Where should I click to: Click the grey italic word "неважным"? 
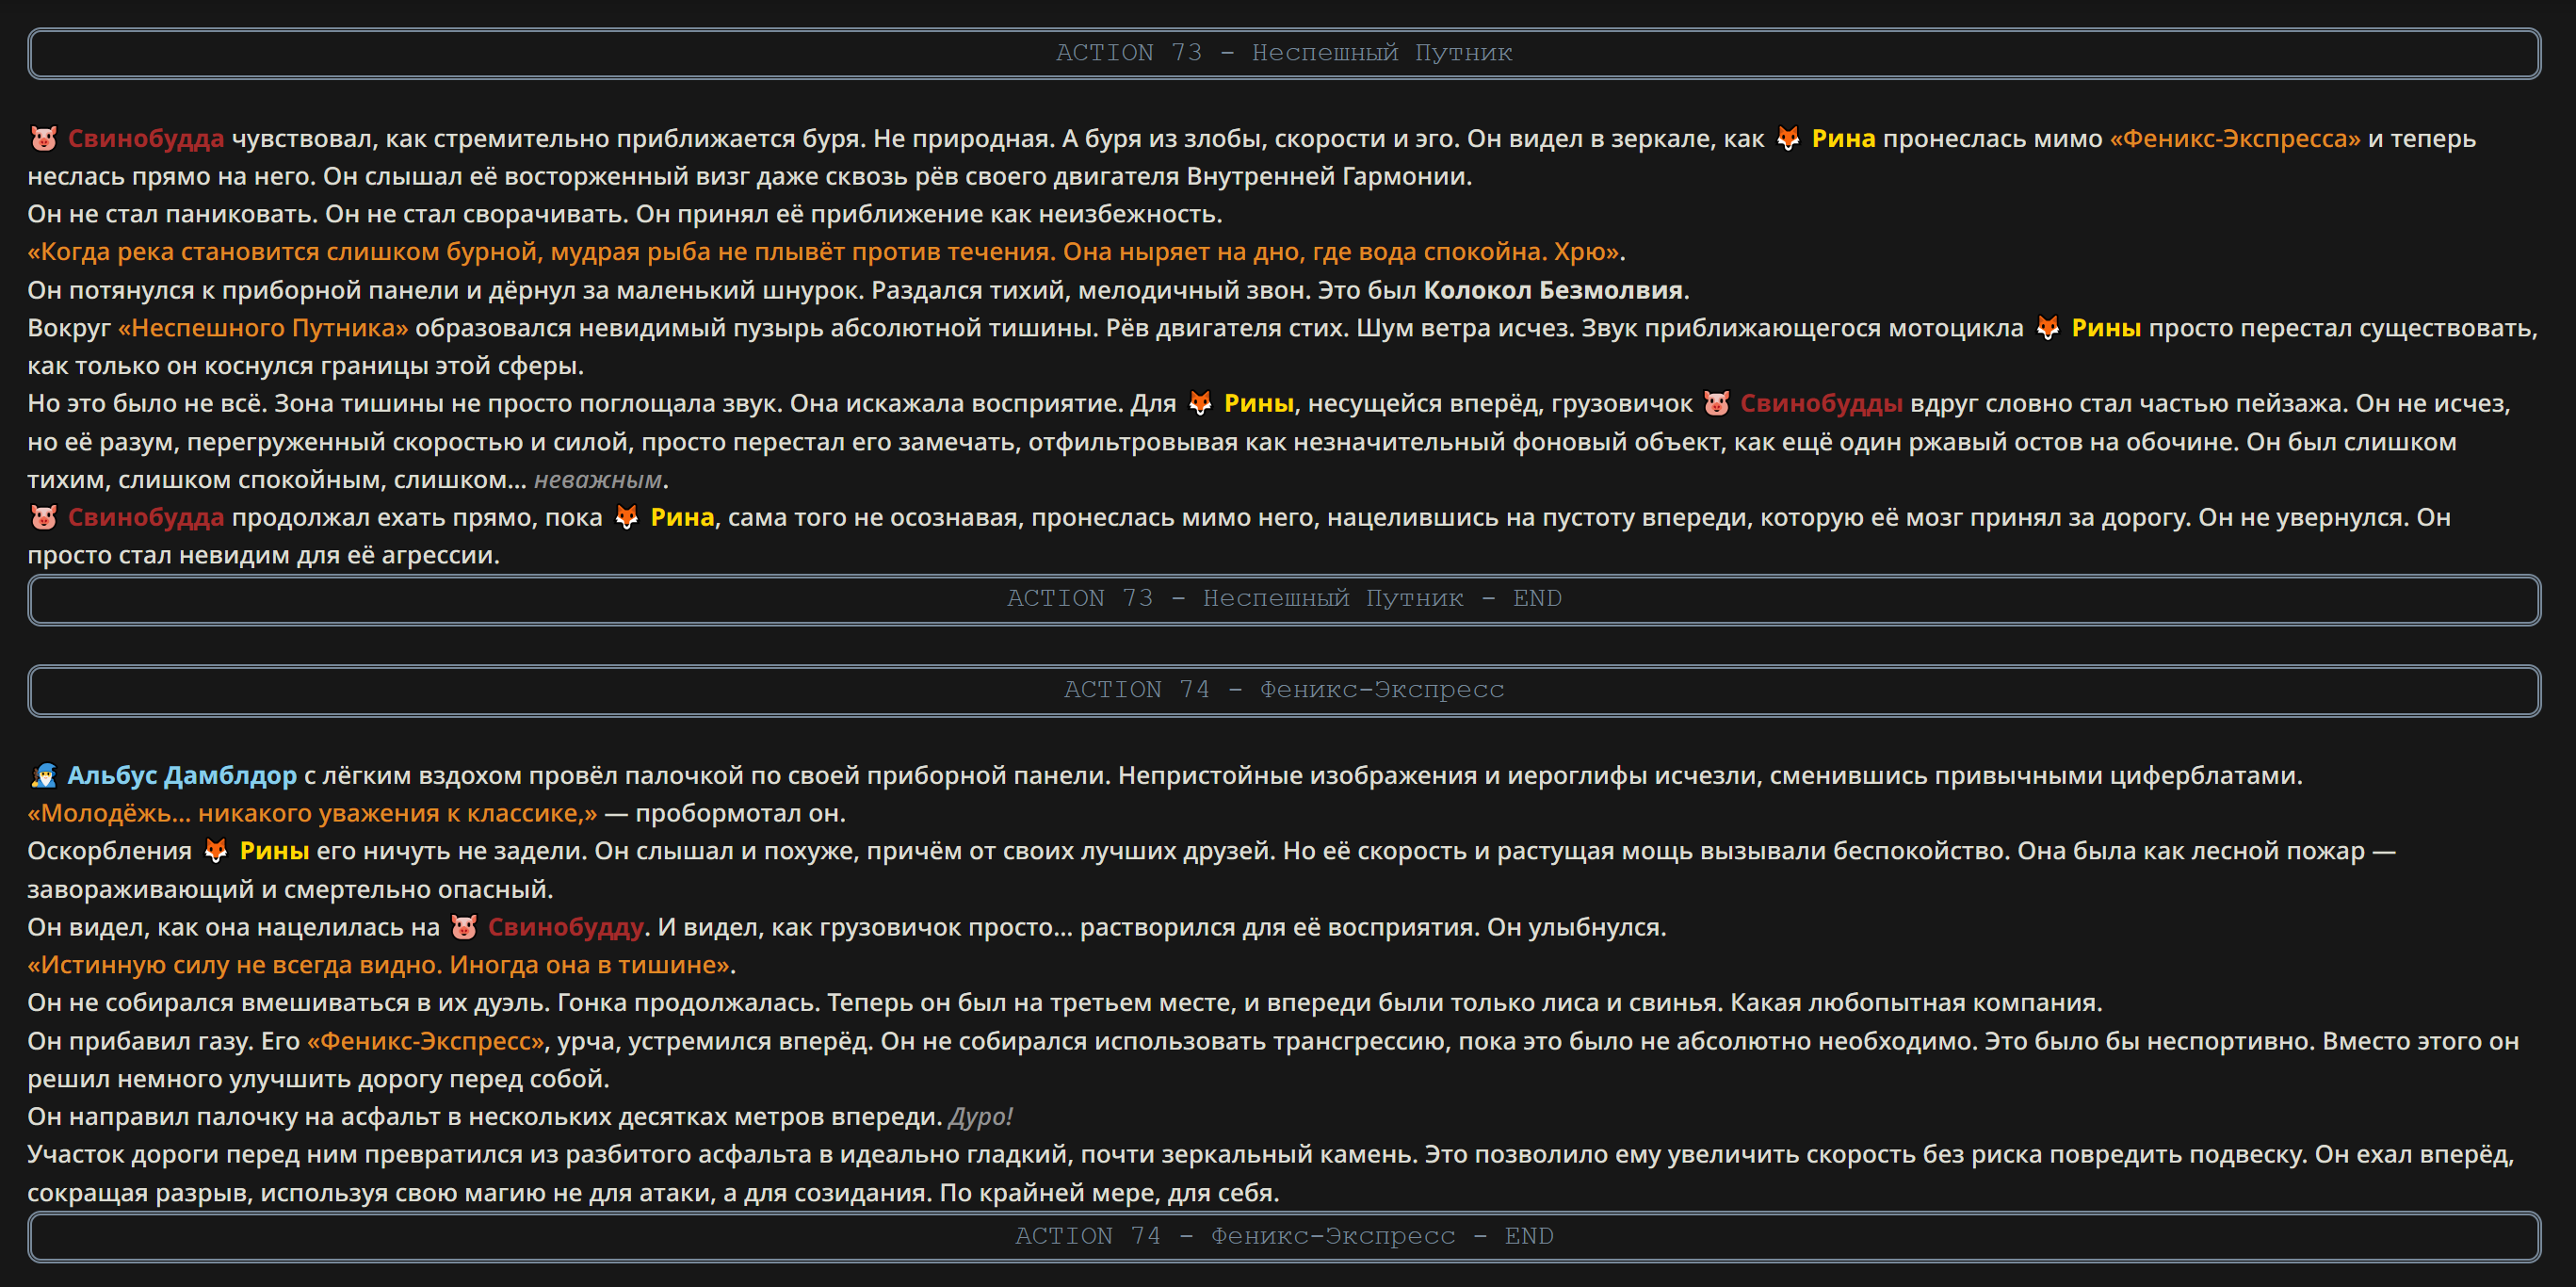point(598,480)
